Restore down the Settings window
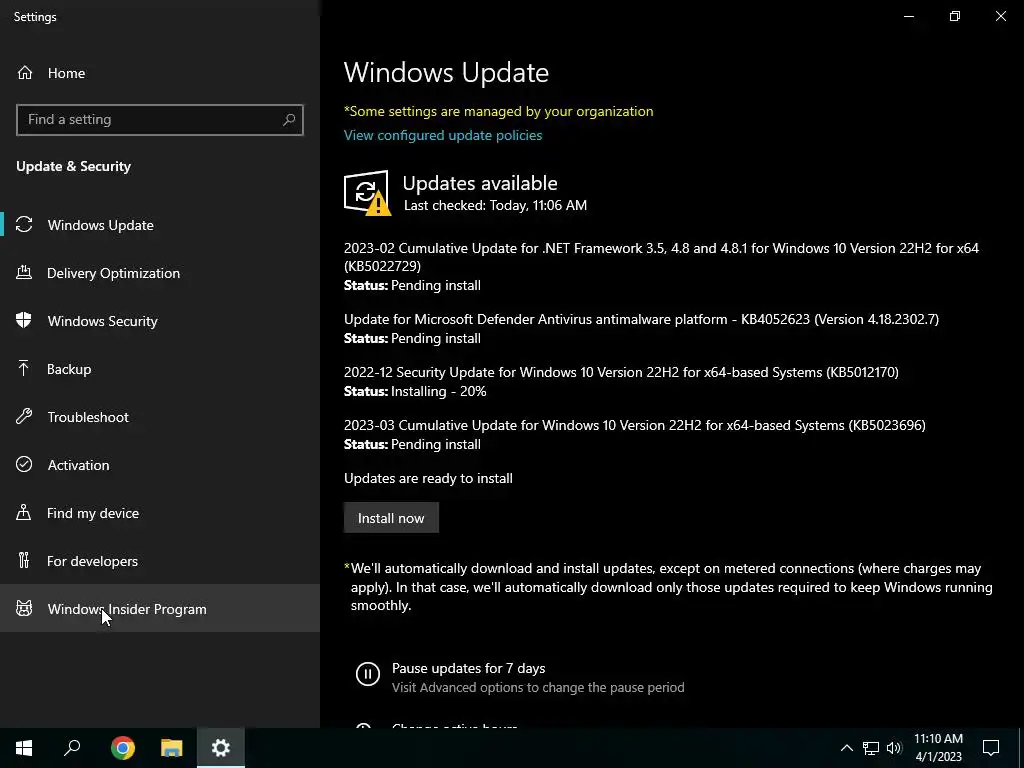The height and width of the screenshot is (768, 1024). (x=955, y=16)
